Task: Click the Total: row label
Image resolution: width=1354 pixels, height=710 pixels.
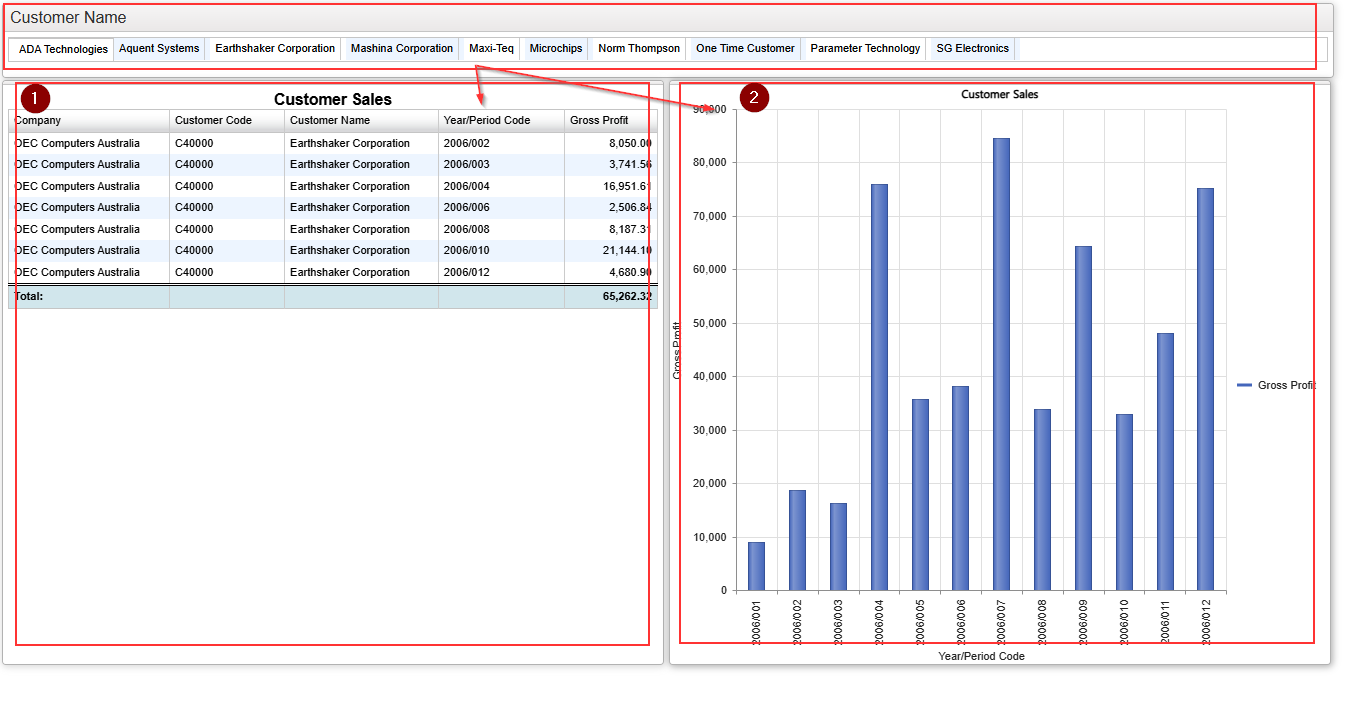Action: [x=29, y=297]
